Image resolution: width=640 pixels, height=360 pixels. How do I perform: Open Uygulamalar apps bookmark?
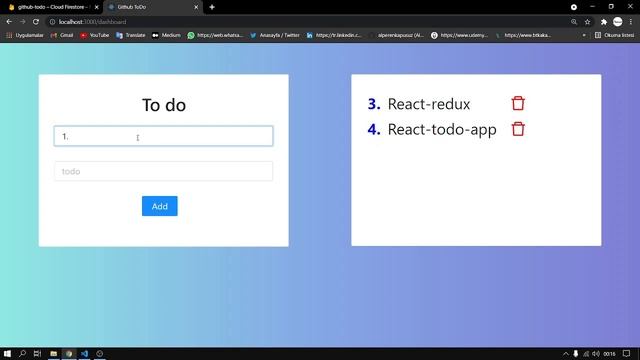(25, 35)
